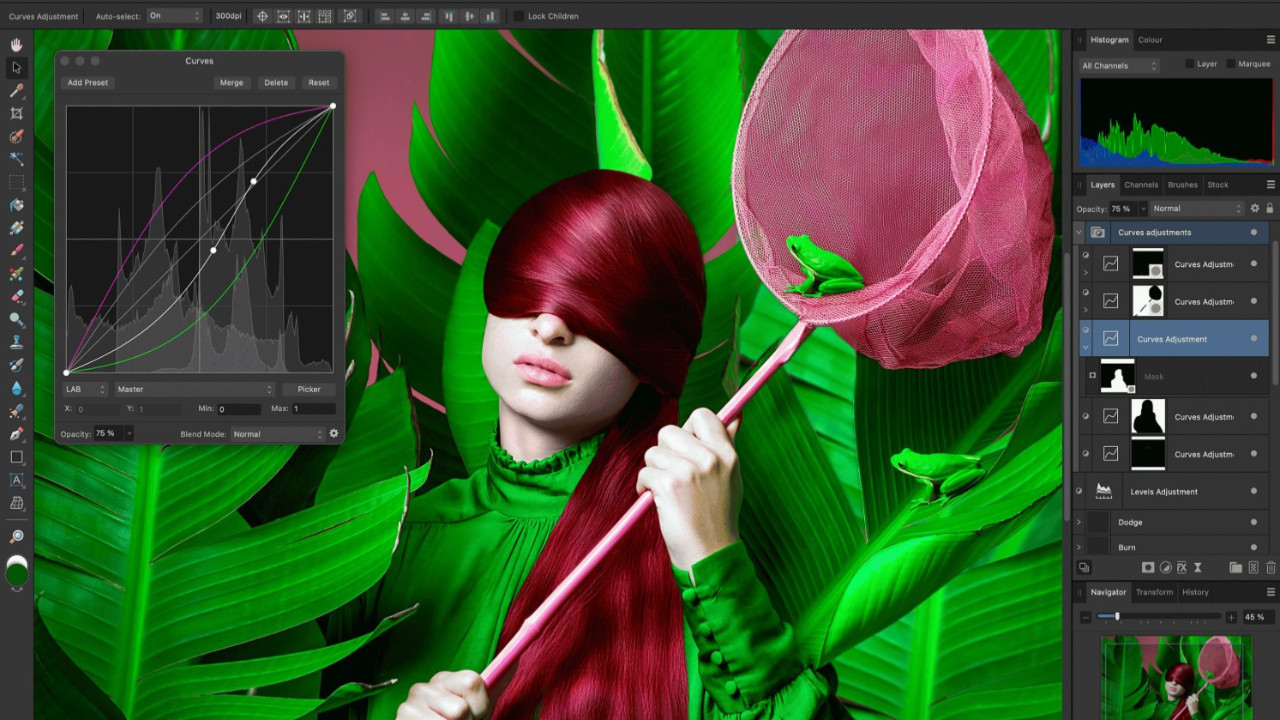Open layer settings cog in Layers panel

[1255, 208]
